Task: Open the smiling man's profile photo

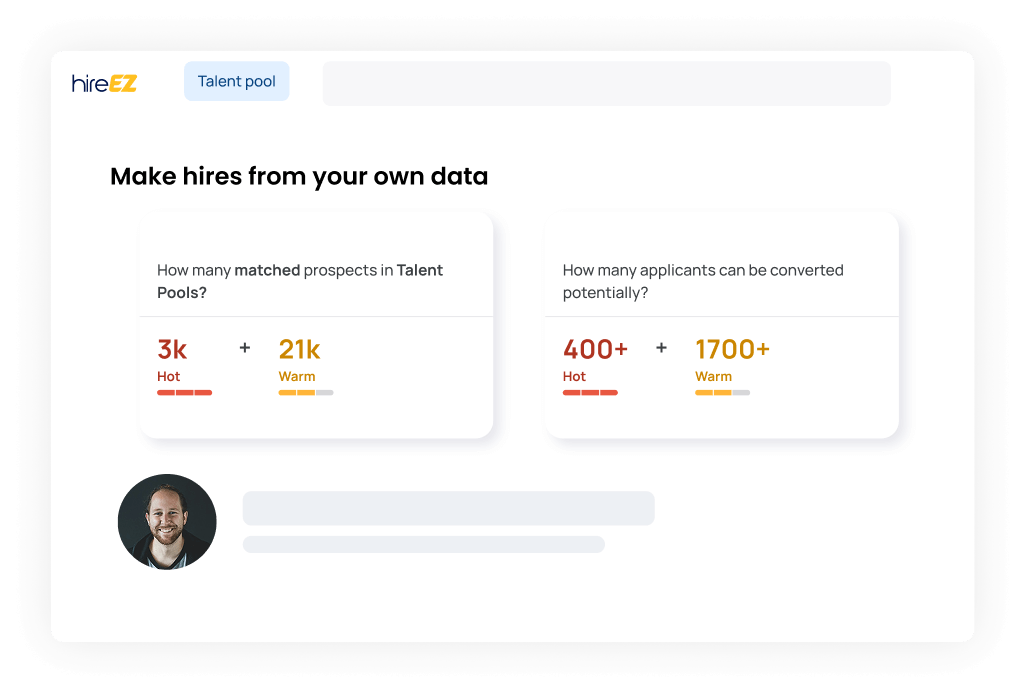Action: 167,522
